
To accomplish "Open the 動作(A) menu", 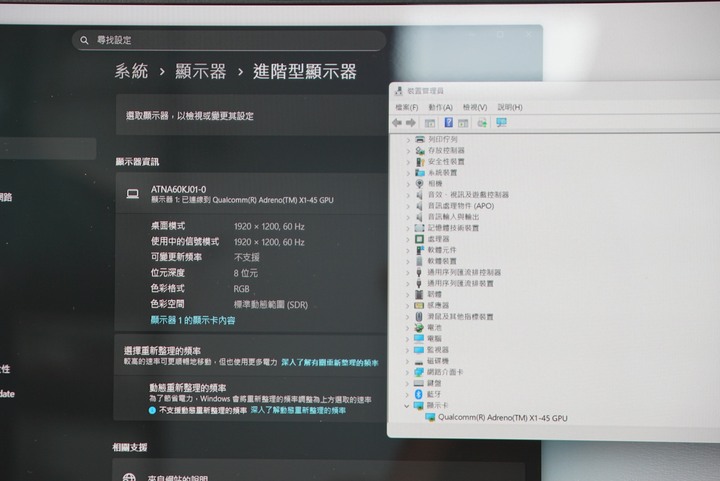I will click(x=440, y=107).
